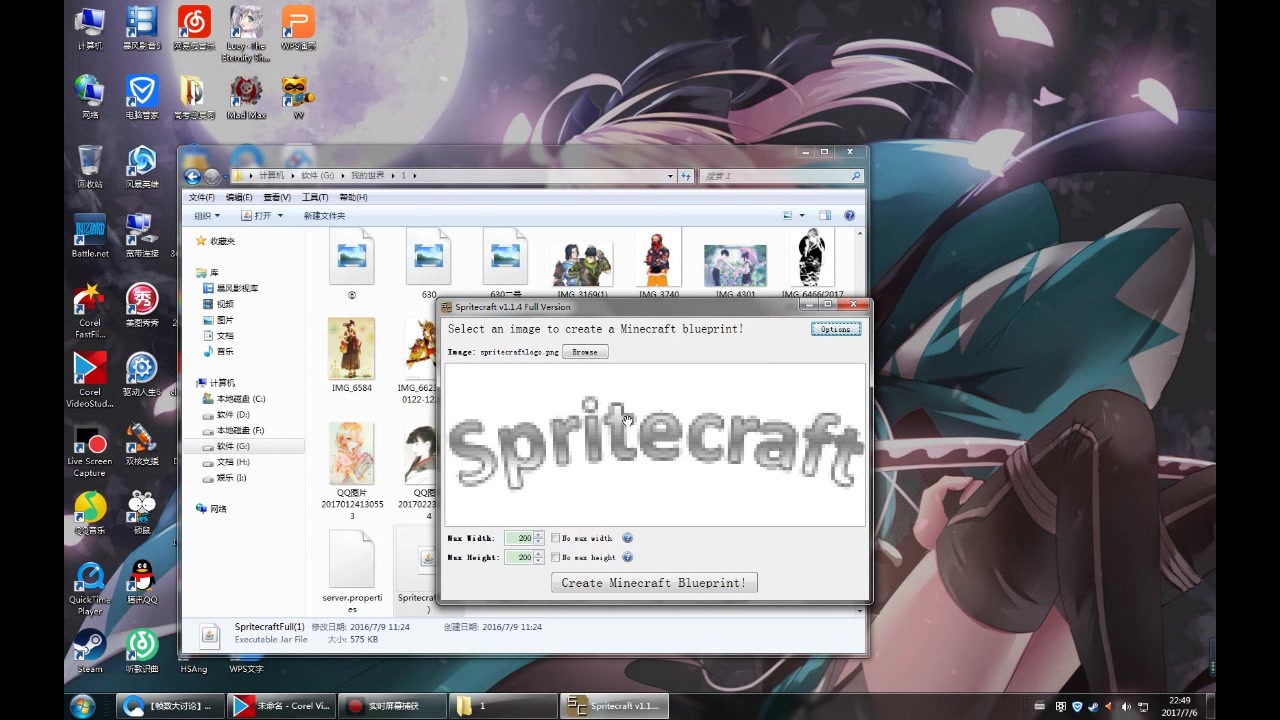Open the 腾讯QQ desktop icon
This screenshot has height=720, width=1280.
point(141,582)
